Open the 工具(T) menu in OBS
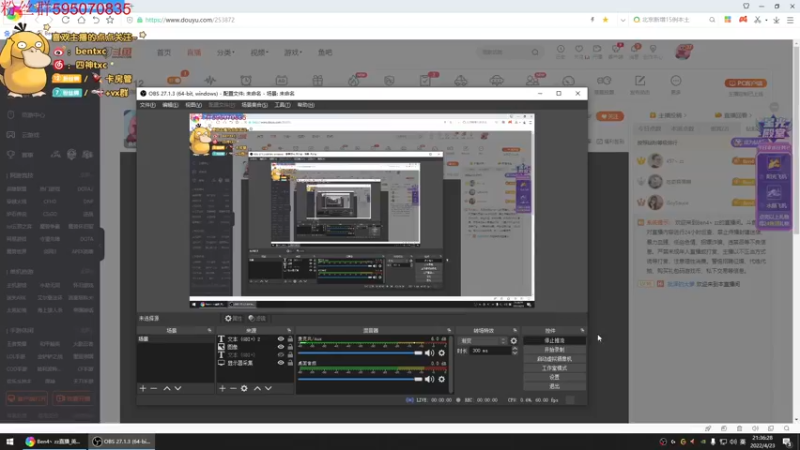The height and width of the screenshot is (450, 800). (282, 105)
